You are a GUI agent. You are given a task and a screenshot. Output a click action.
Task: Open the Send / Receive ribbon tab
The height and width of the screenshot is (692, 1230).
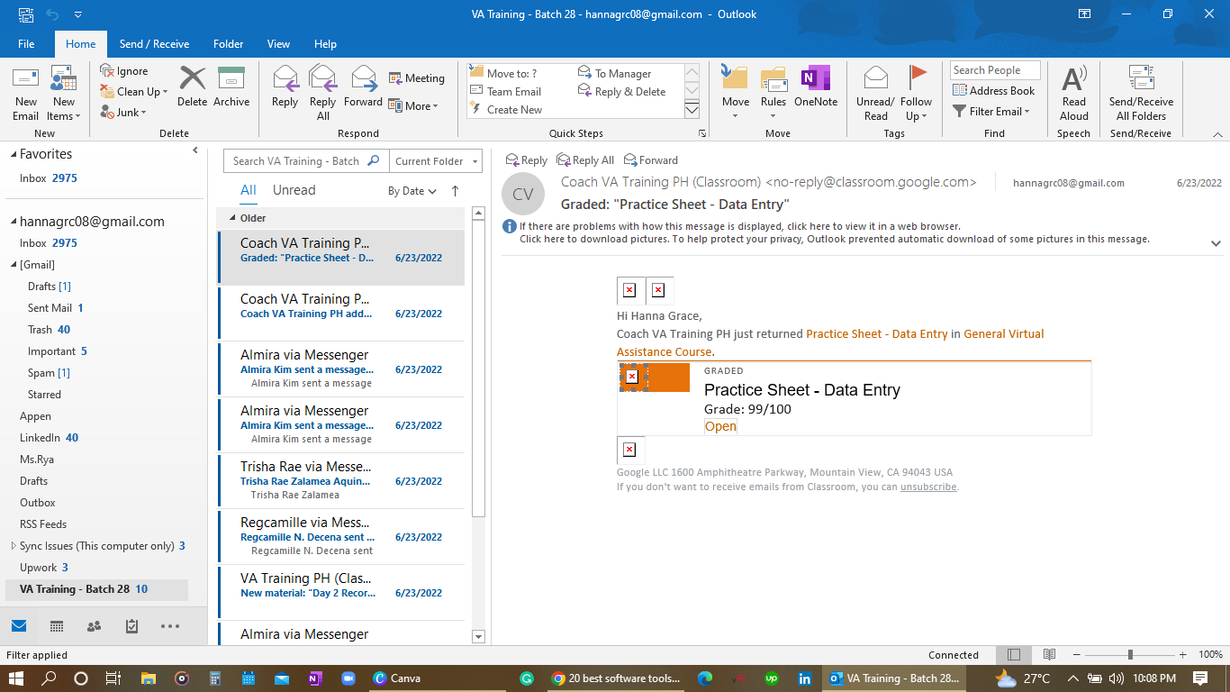[154, 44]
